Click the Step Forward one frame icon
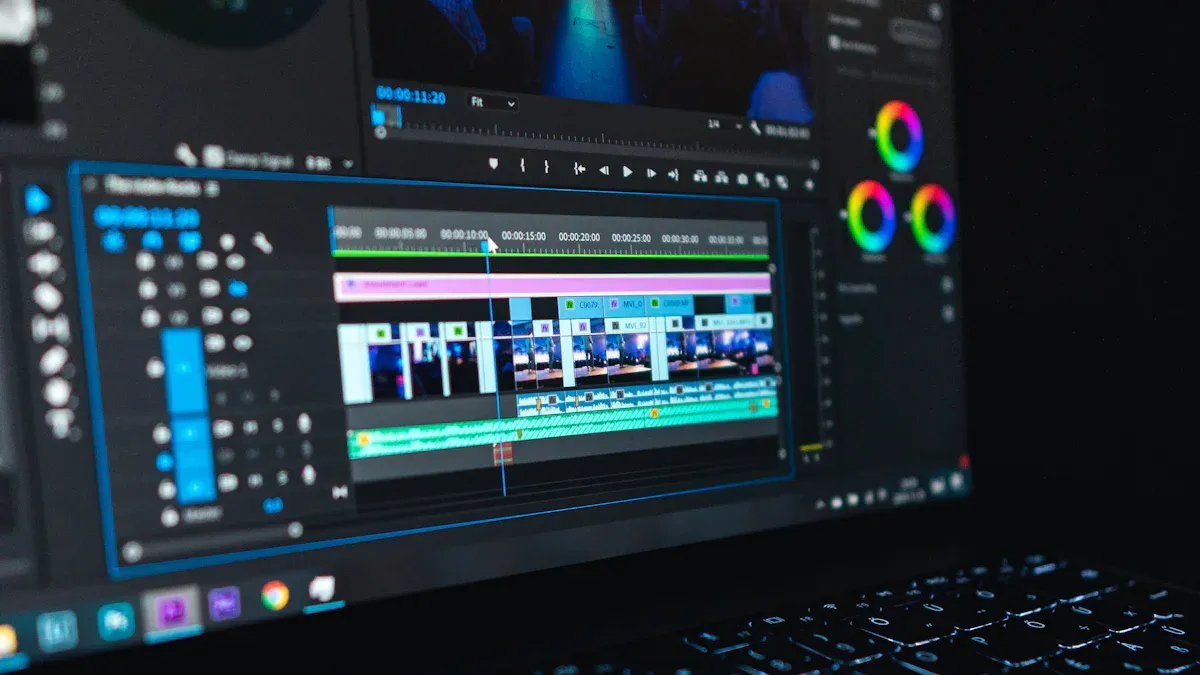This screenshot has height=675, width=1200. (651, 172)
